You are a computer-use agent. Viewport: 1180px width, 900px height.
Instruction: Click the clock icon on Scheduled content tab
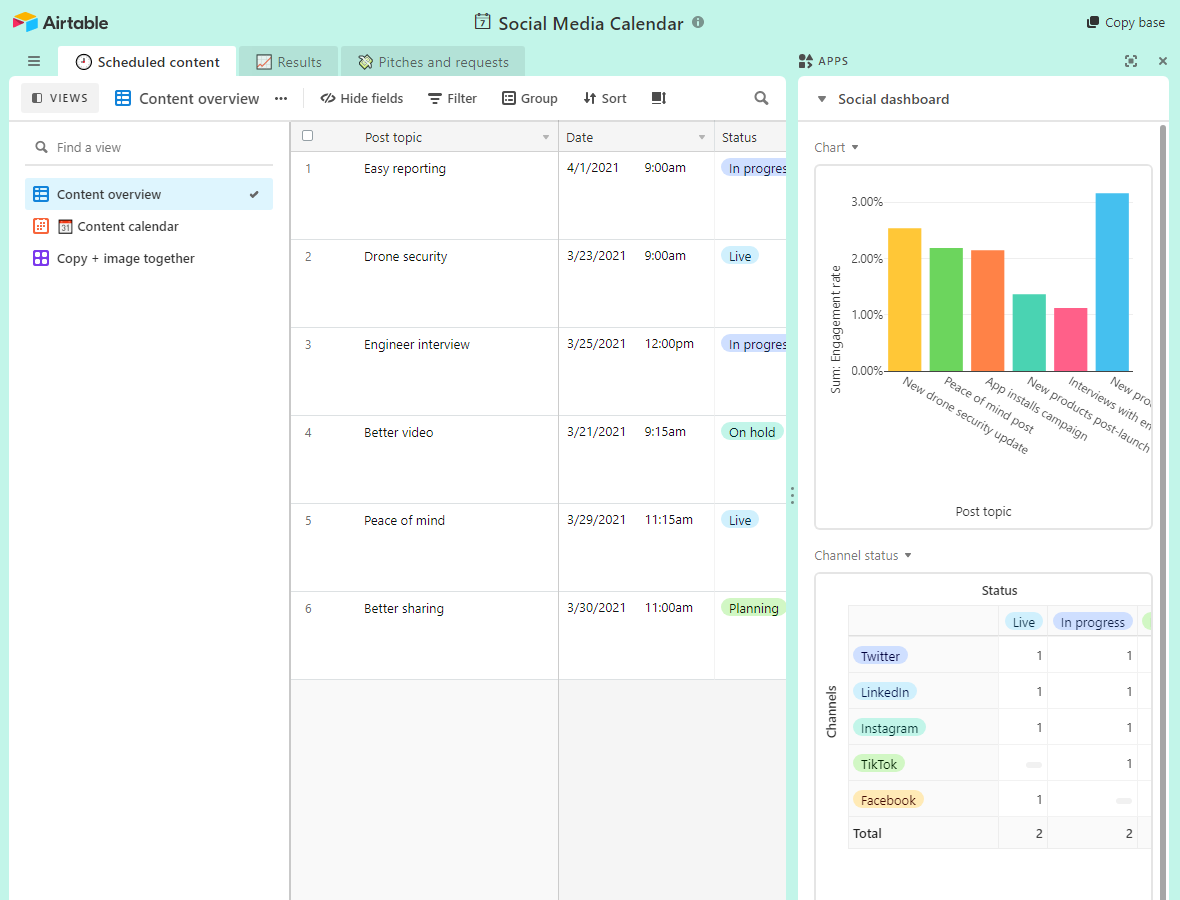(x=84, y=62)
